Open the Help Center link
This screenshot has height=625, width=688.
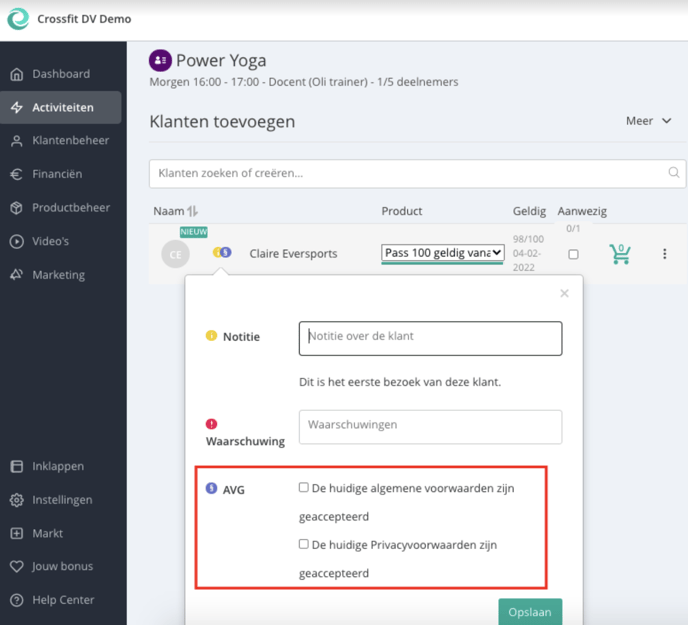63,600
